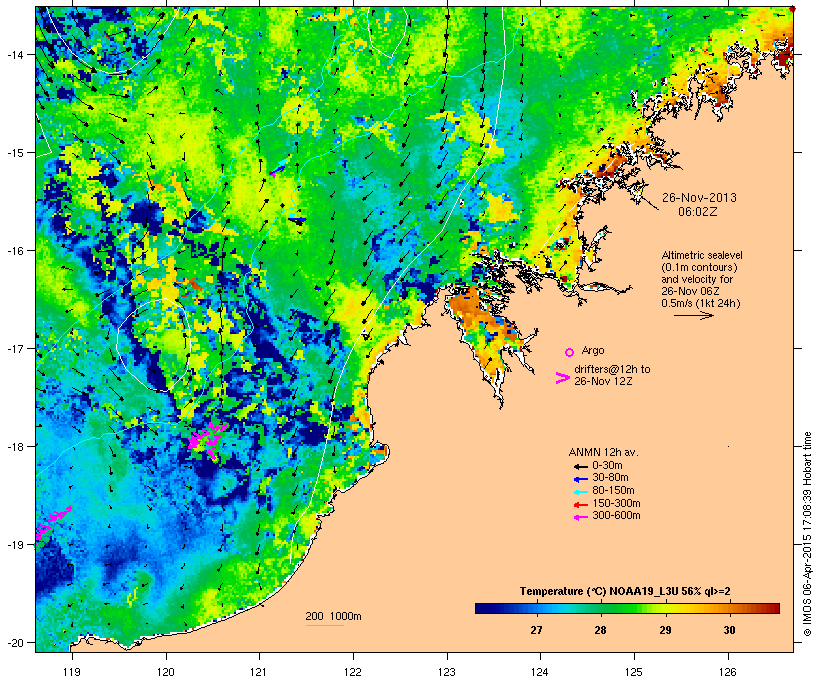Click the magenta Argo circle symbol

click(569, 352)
